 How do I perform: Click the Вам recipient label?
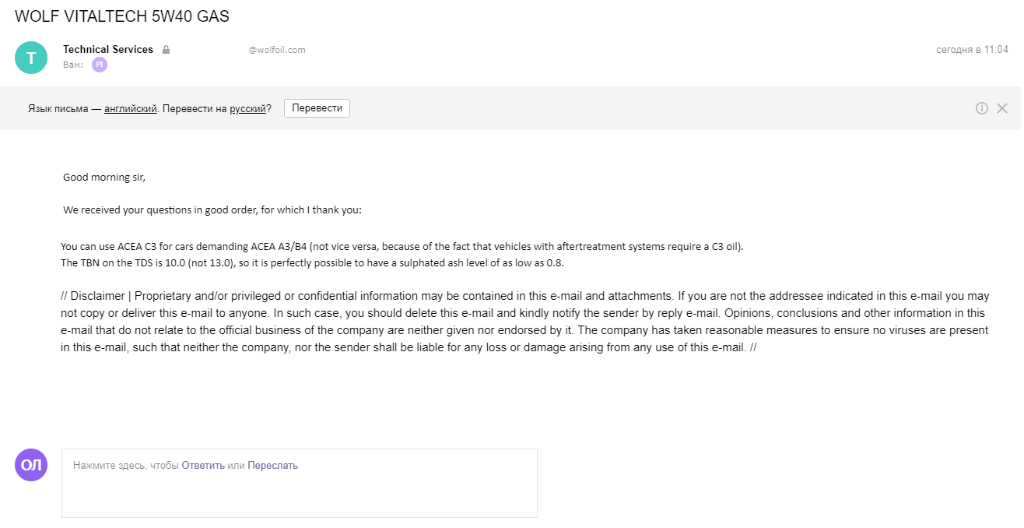73,65
